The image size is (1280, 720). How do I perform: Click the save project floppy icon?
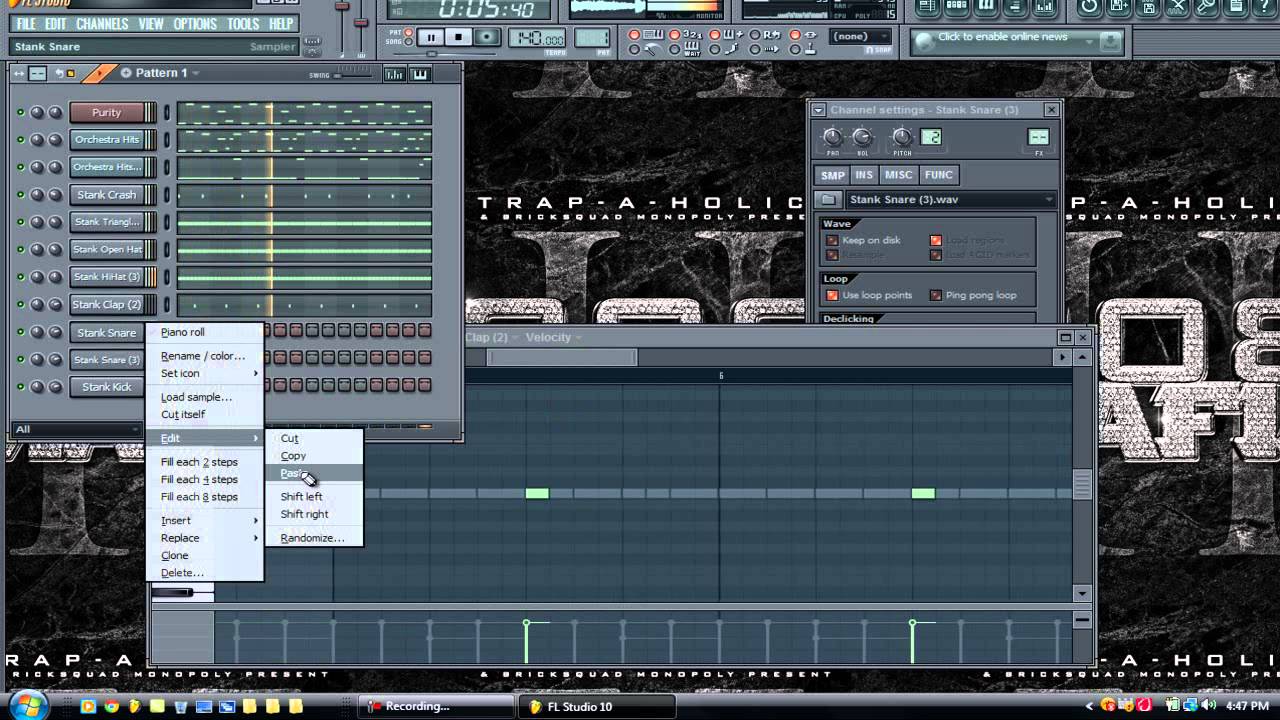[1148, 7]
